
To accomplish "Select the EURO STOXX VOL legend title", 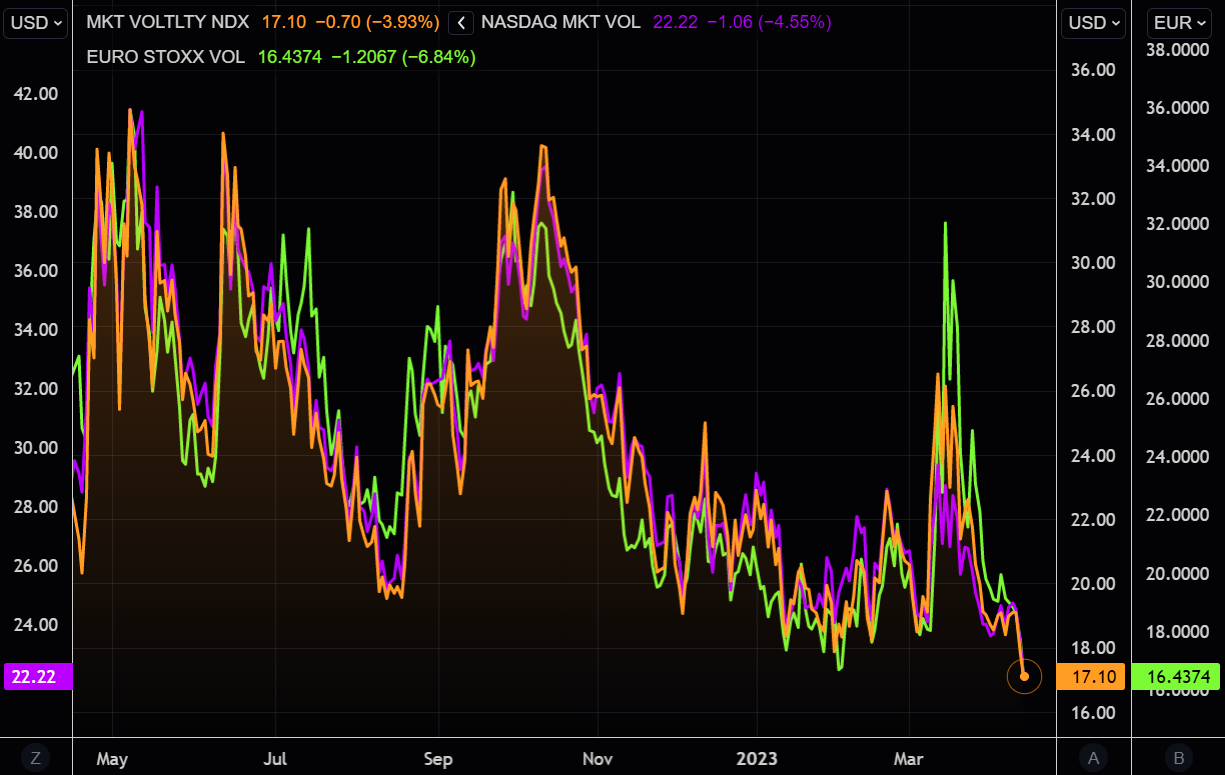I will coord(165,57).
